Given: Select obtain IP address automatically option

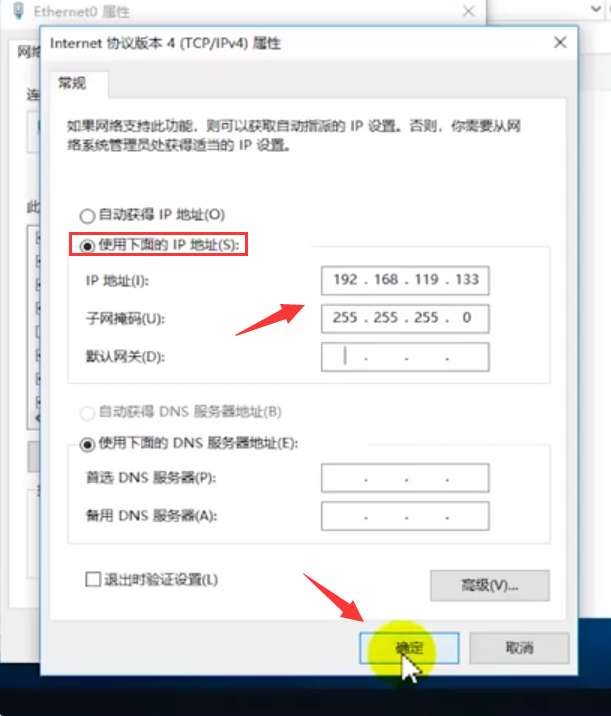Looking at the screenshot, I should (87, 216).
